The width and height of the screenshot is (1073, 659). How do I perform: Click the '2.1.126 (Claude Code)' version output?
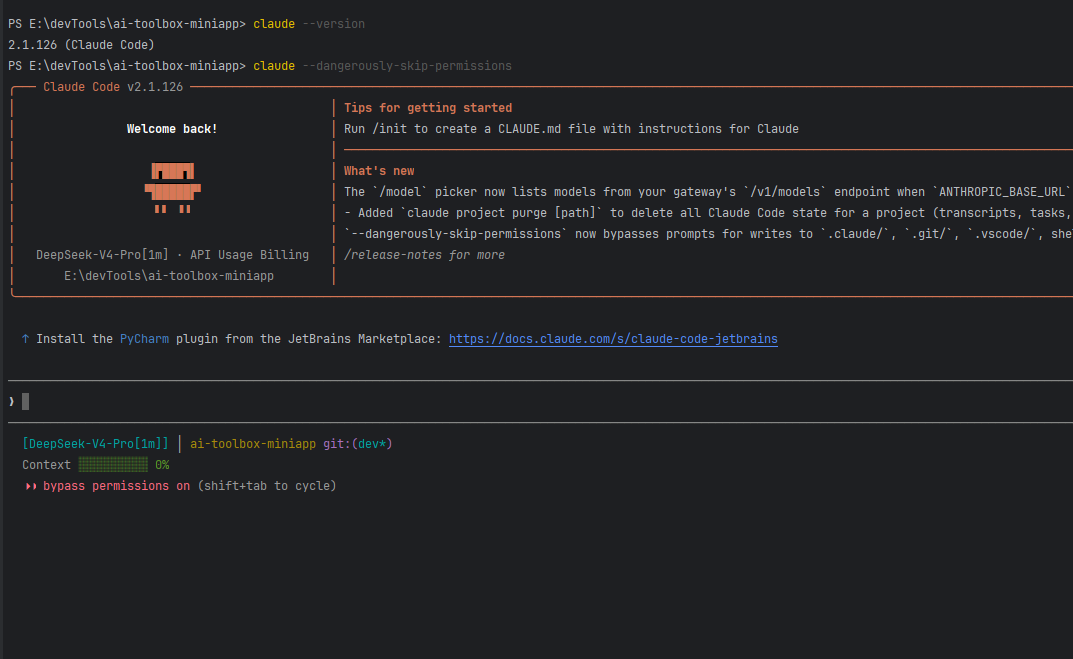tap(81, 44)
